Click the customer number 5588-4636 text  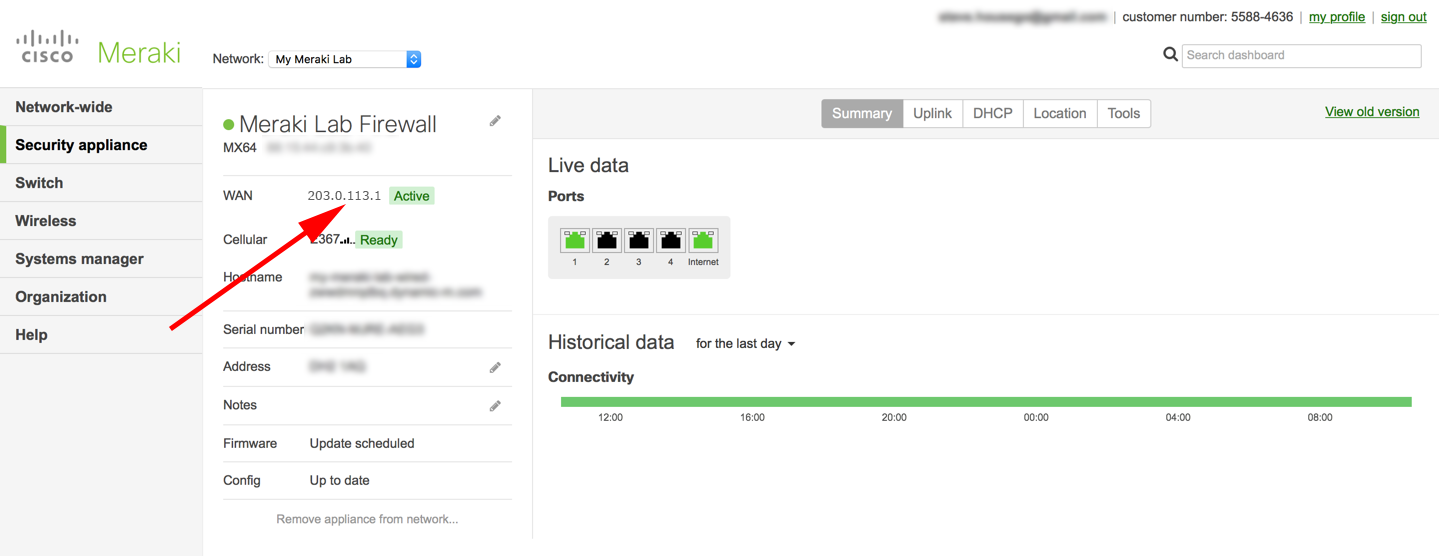(x=1208, y=17)
